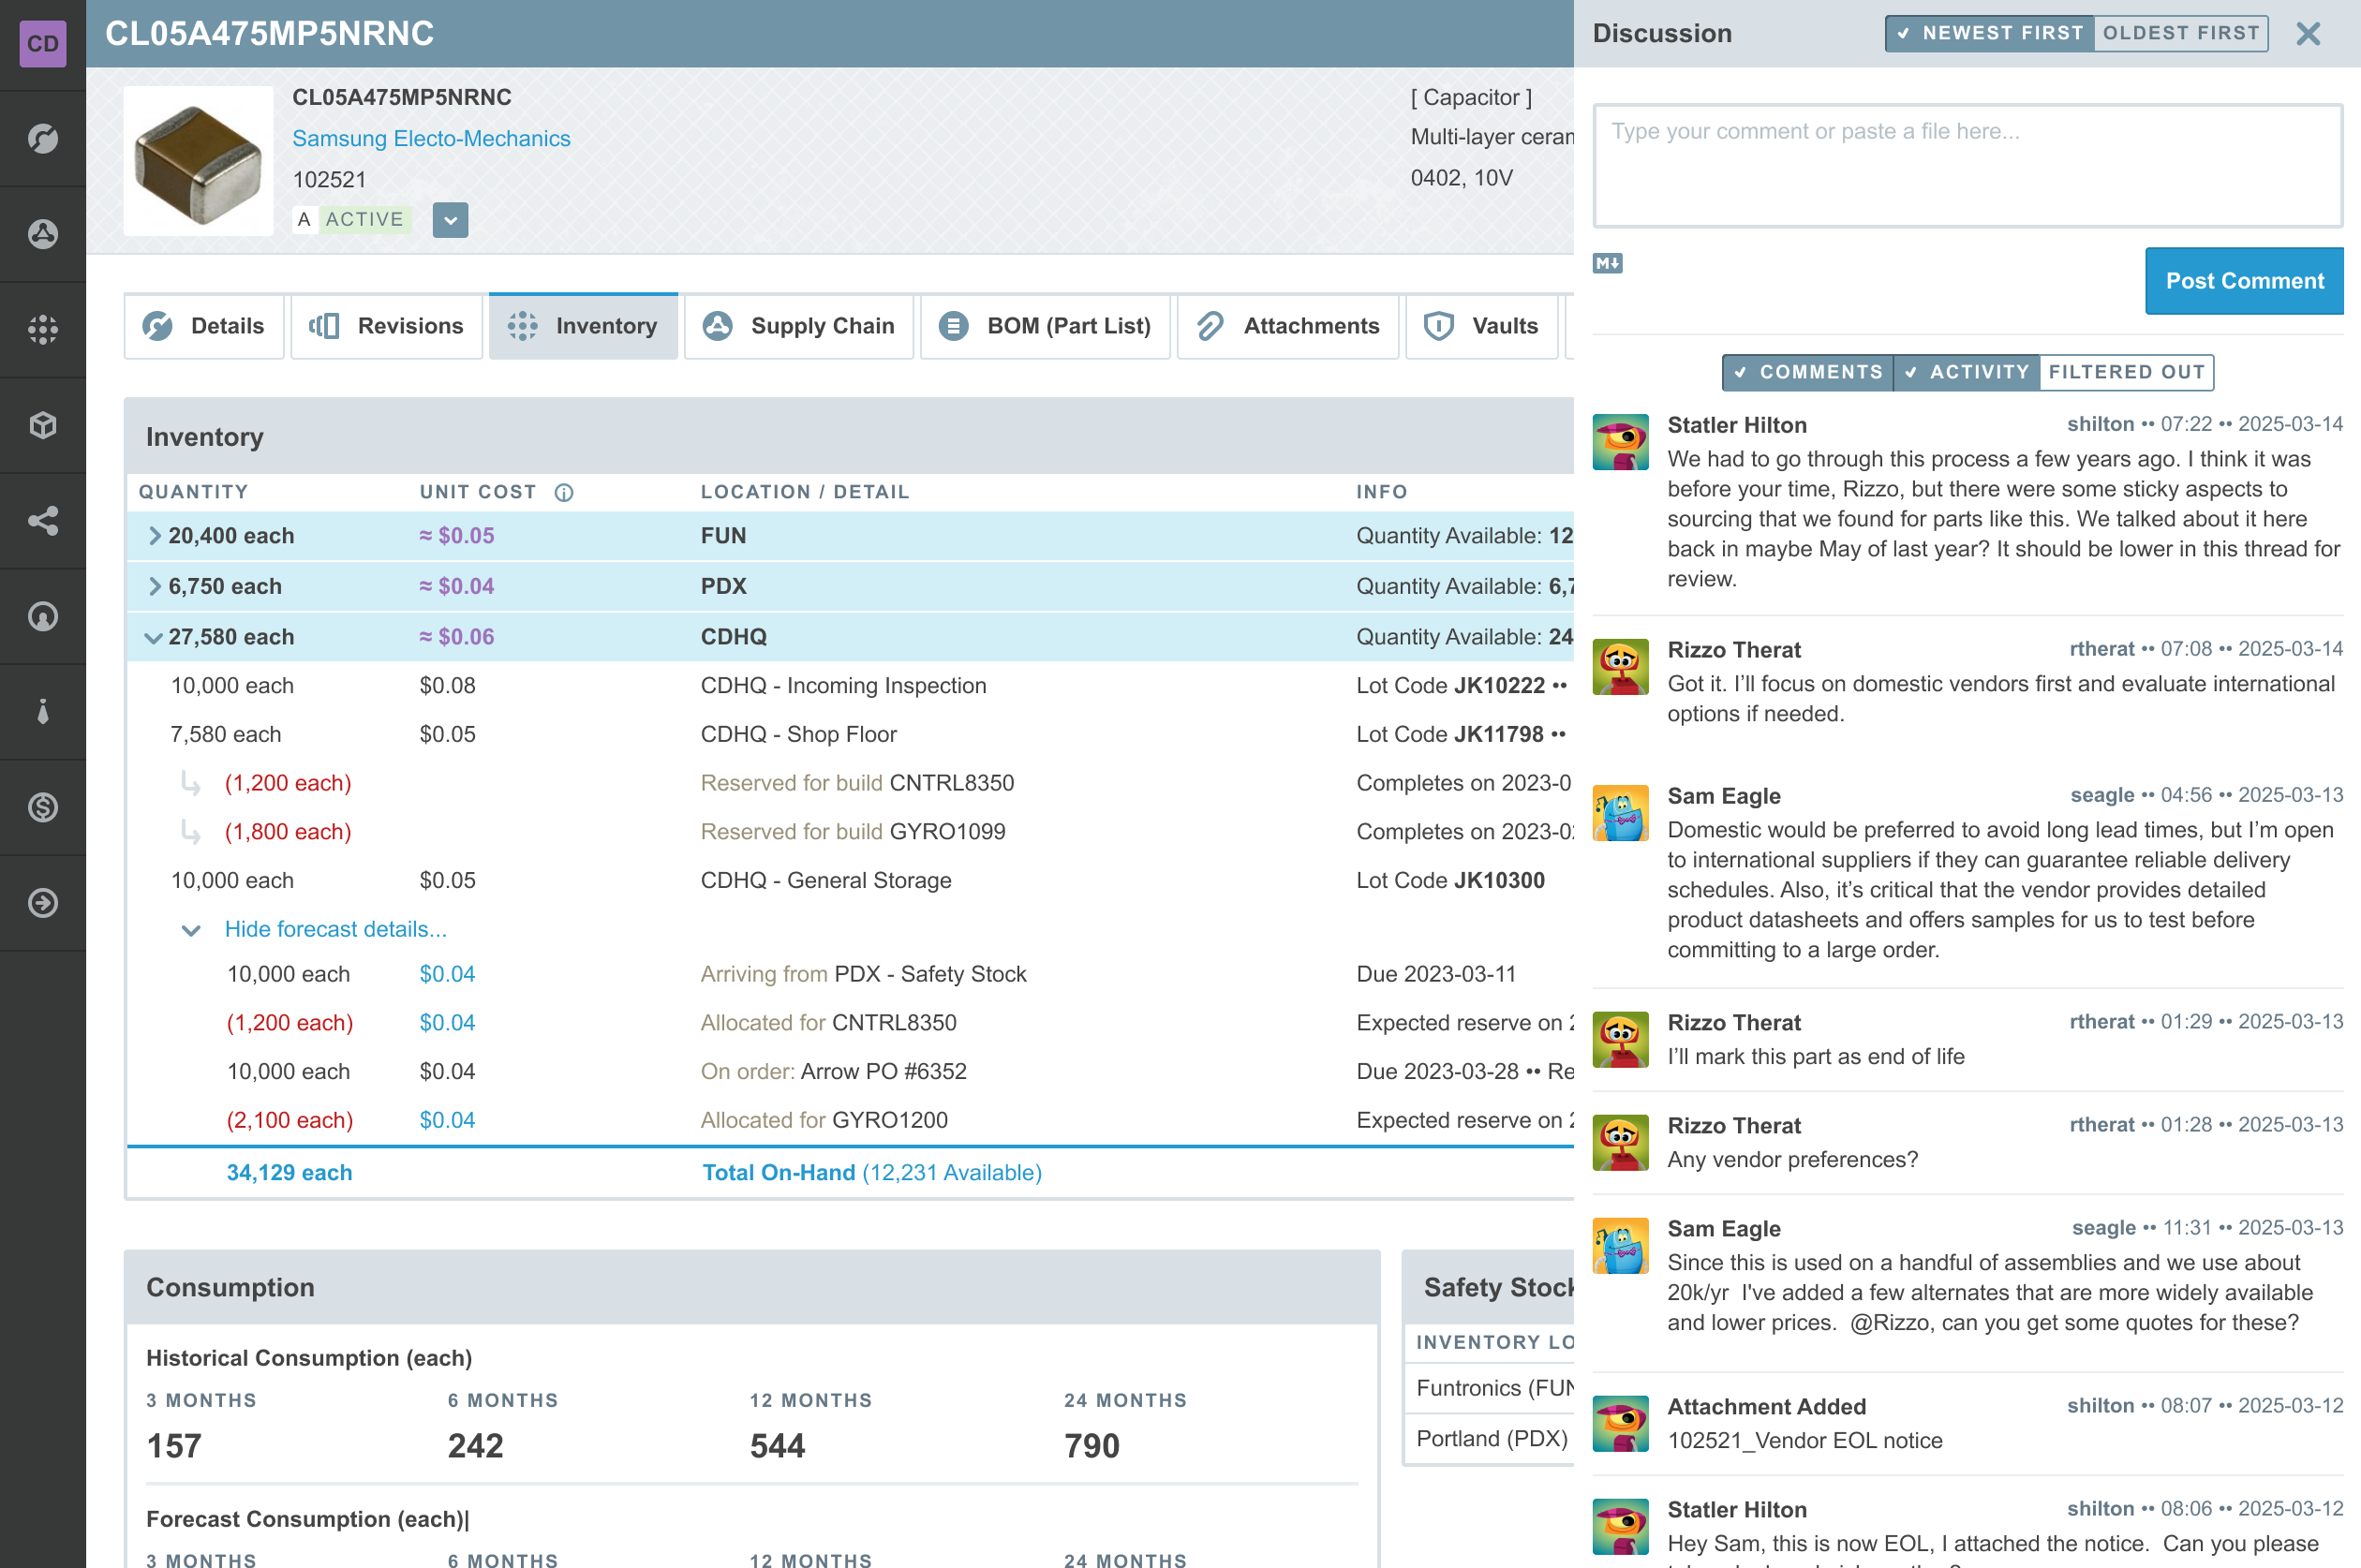The width and height of the screenshot is (2361, 1568).
Task: Click Rizzo Therat's avatar on 01:28 comment
Action: click(1620, 1143)
